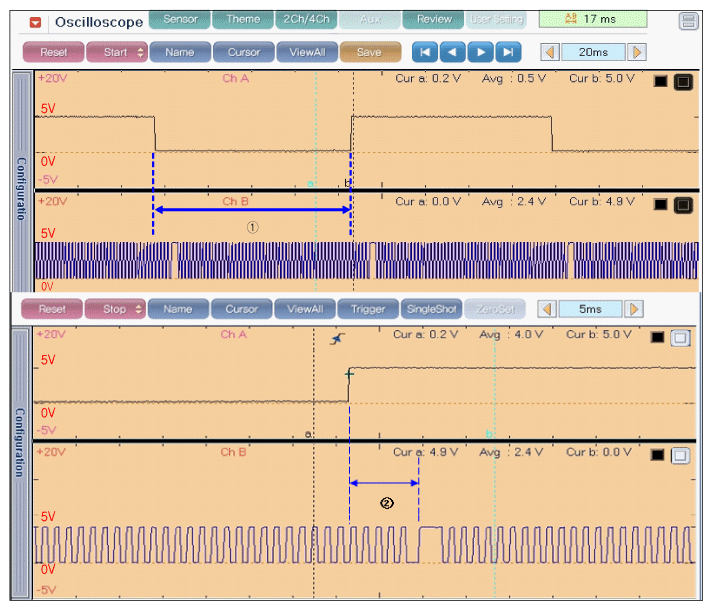712x610 pixels.
Task: Click the 'Avg : 4.0 V' readout
Action: pos(511,335)
